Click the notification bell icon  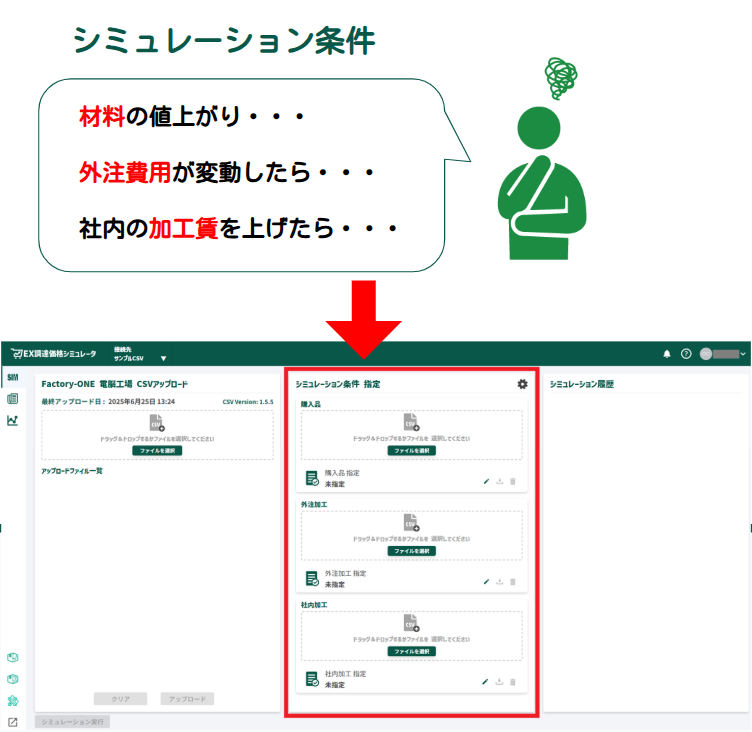(667, 354)
